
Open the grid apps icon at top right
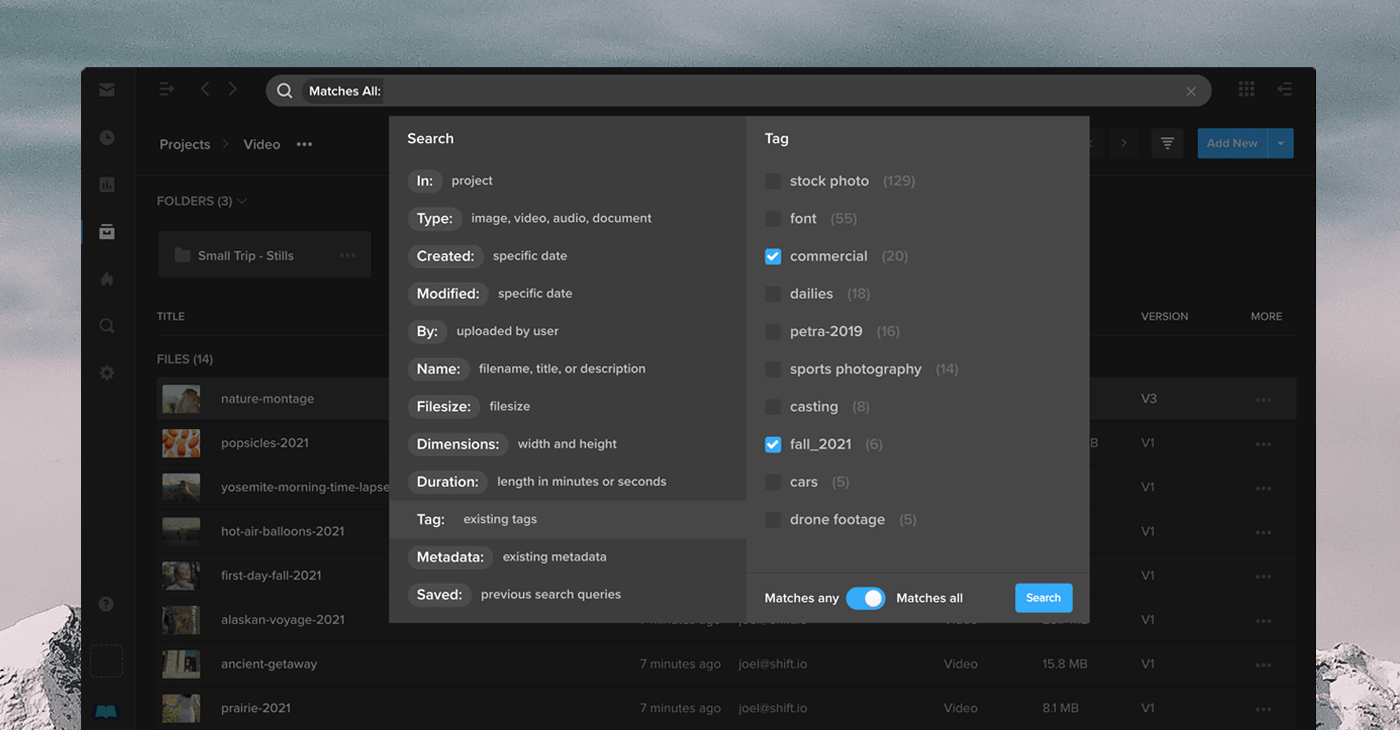tap(1246, 89)
